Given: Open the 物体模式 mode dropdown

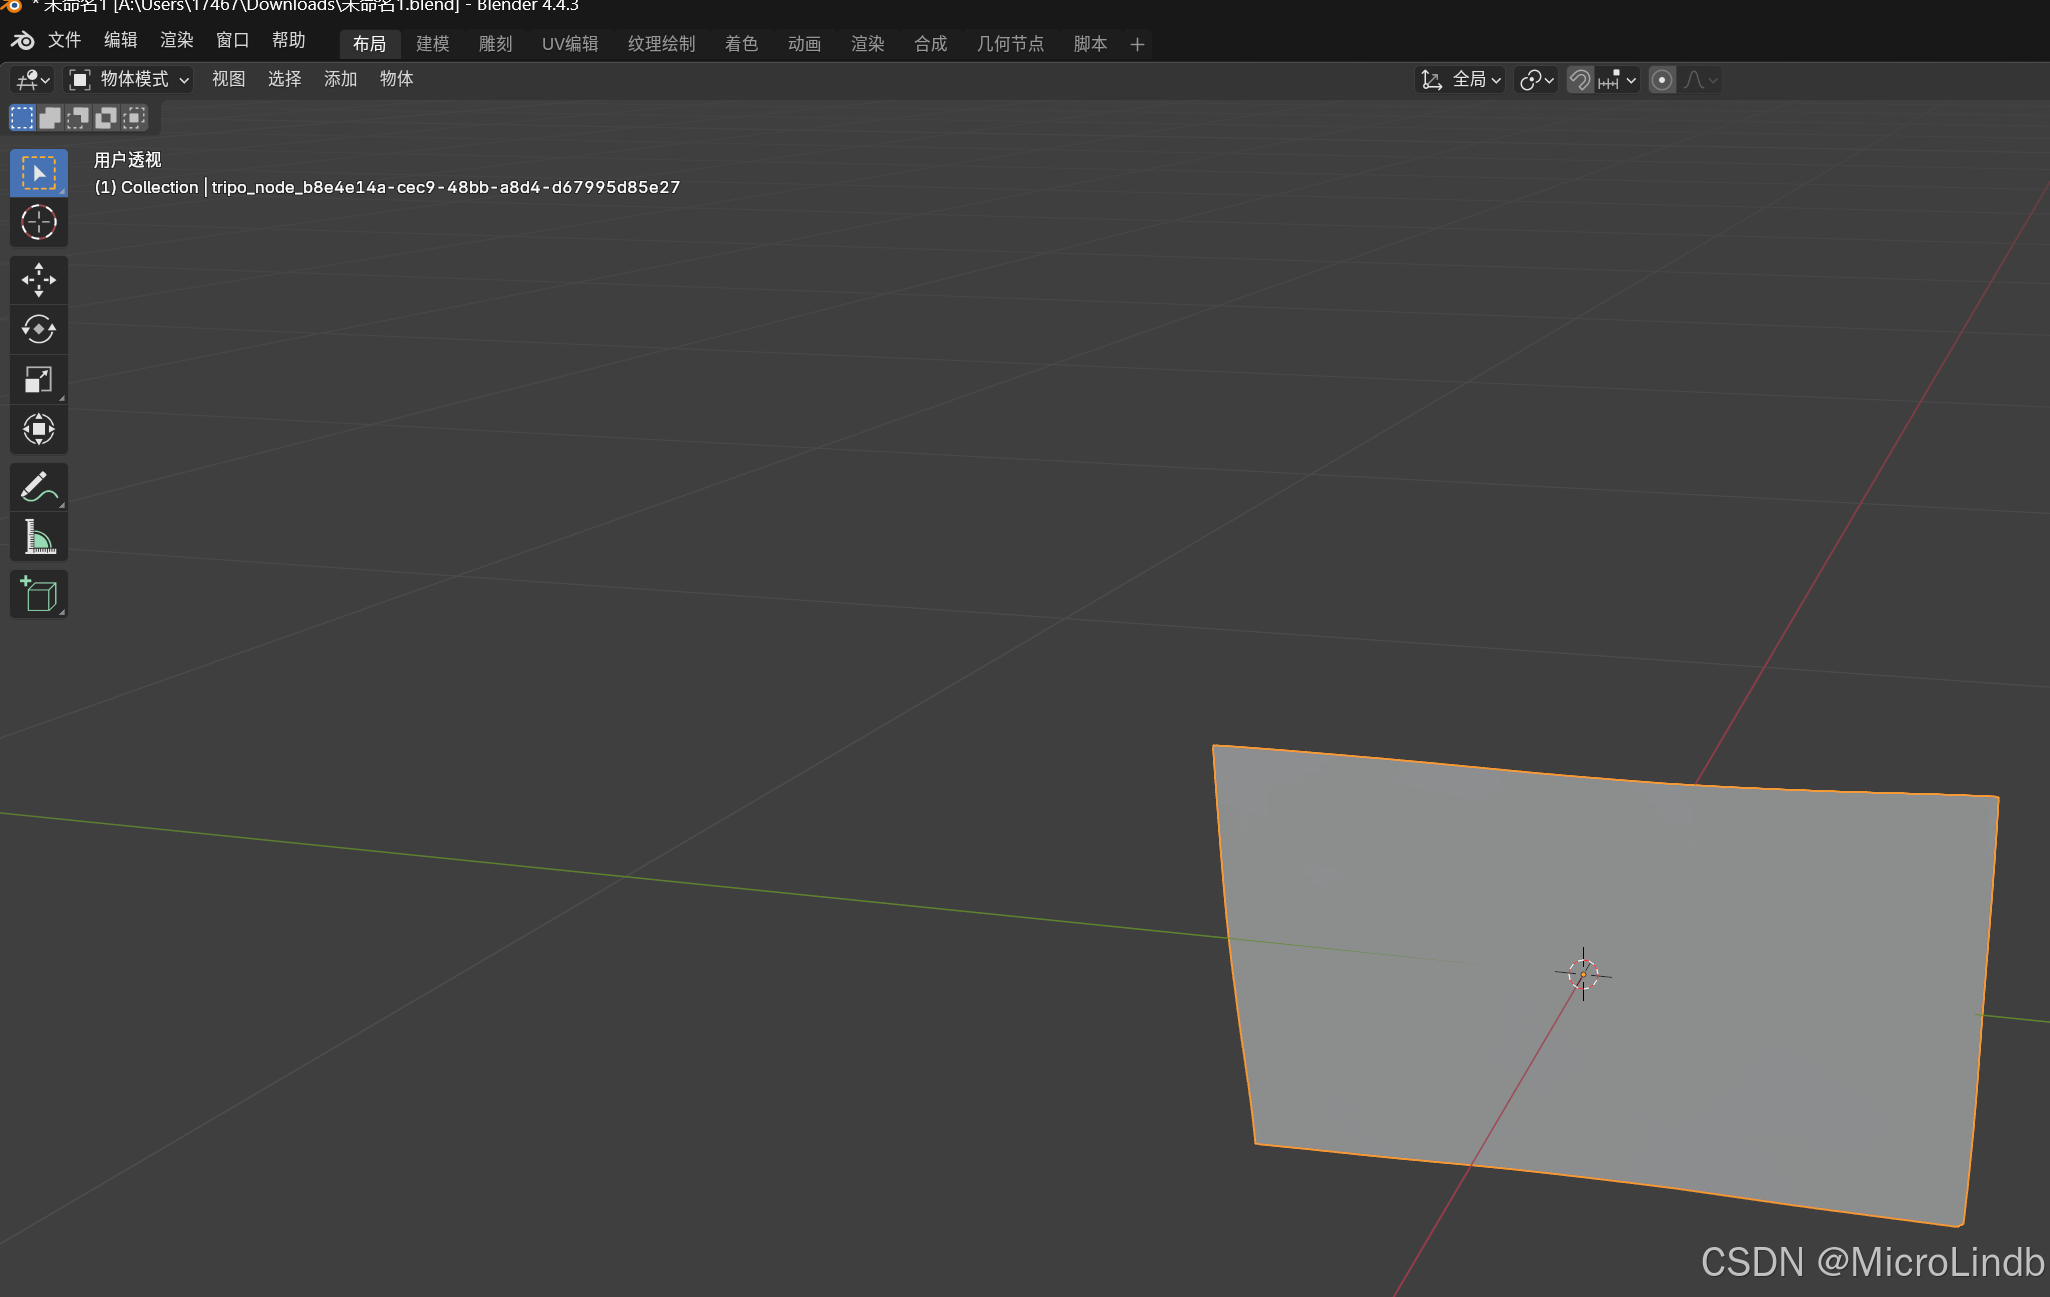Looking at the screenshot, I should click(x=129, y=80).
